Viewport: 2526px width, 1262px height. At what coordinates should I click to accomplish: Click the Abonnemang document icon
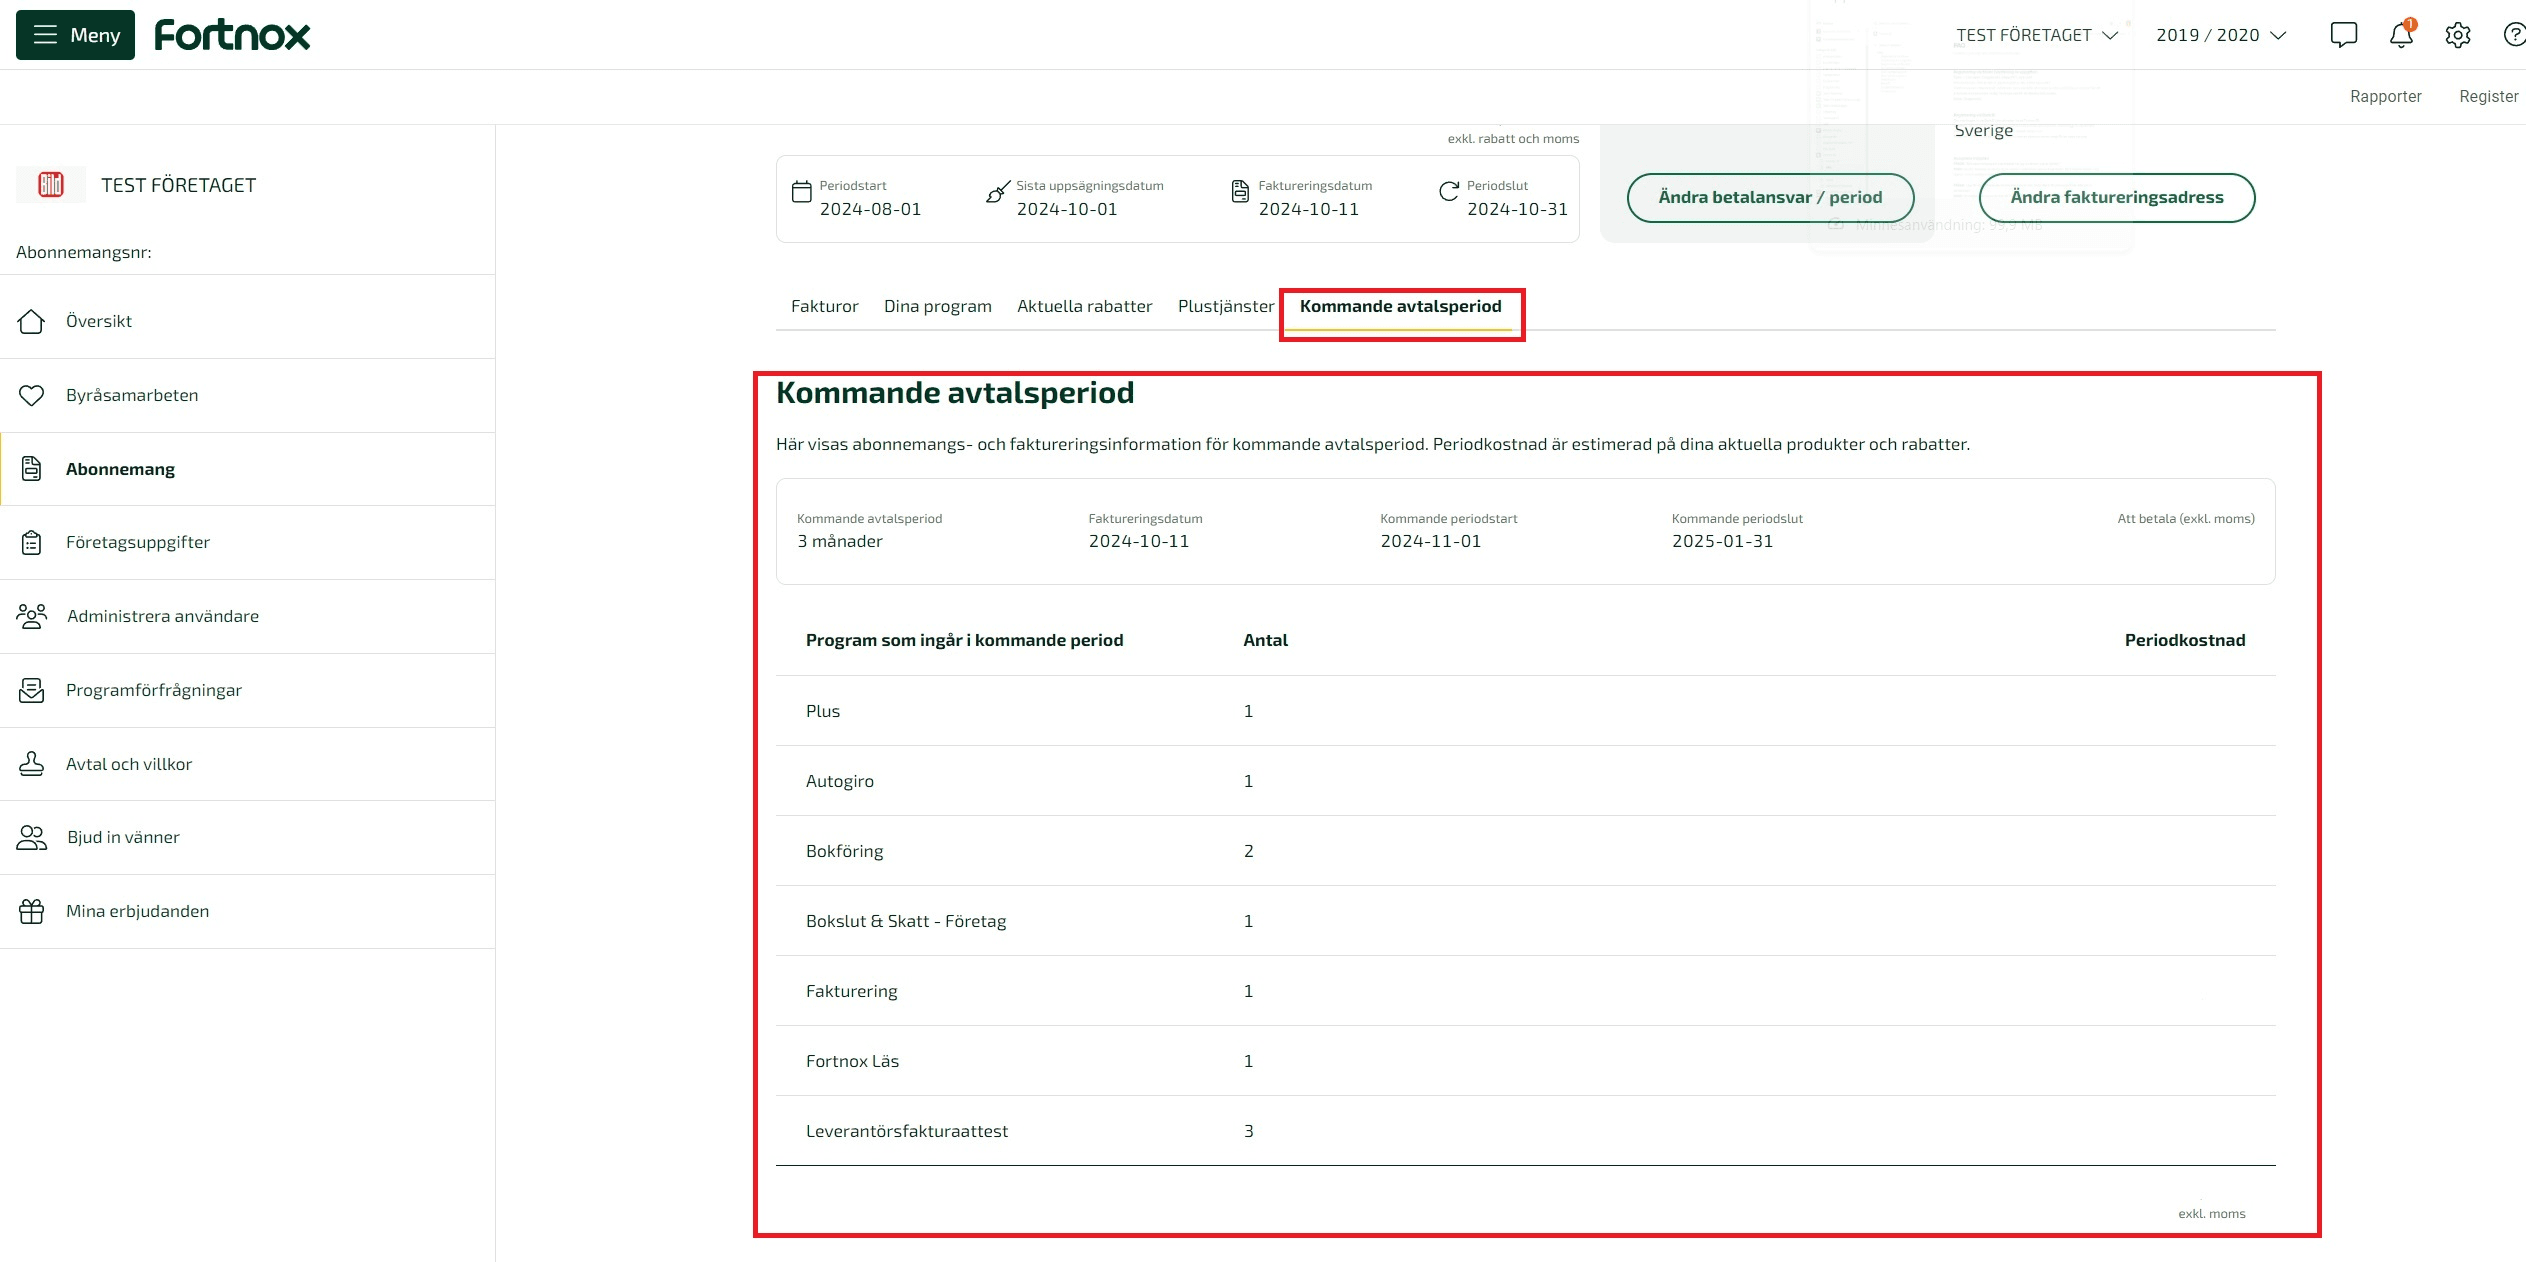point(31,468)
